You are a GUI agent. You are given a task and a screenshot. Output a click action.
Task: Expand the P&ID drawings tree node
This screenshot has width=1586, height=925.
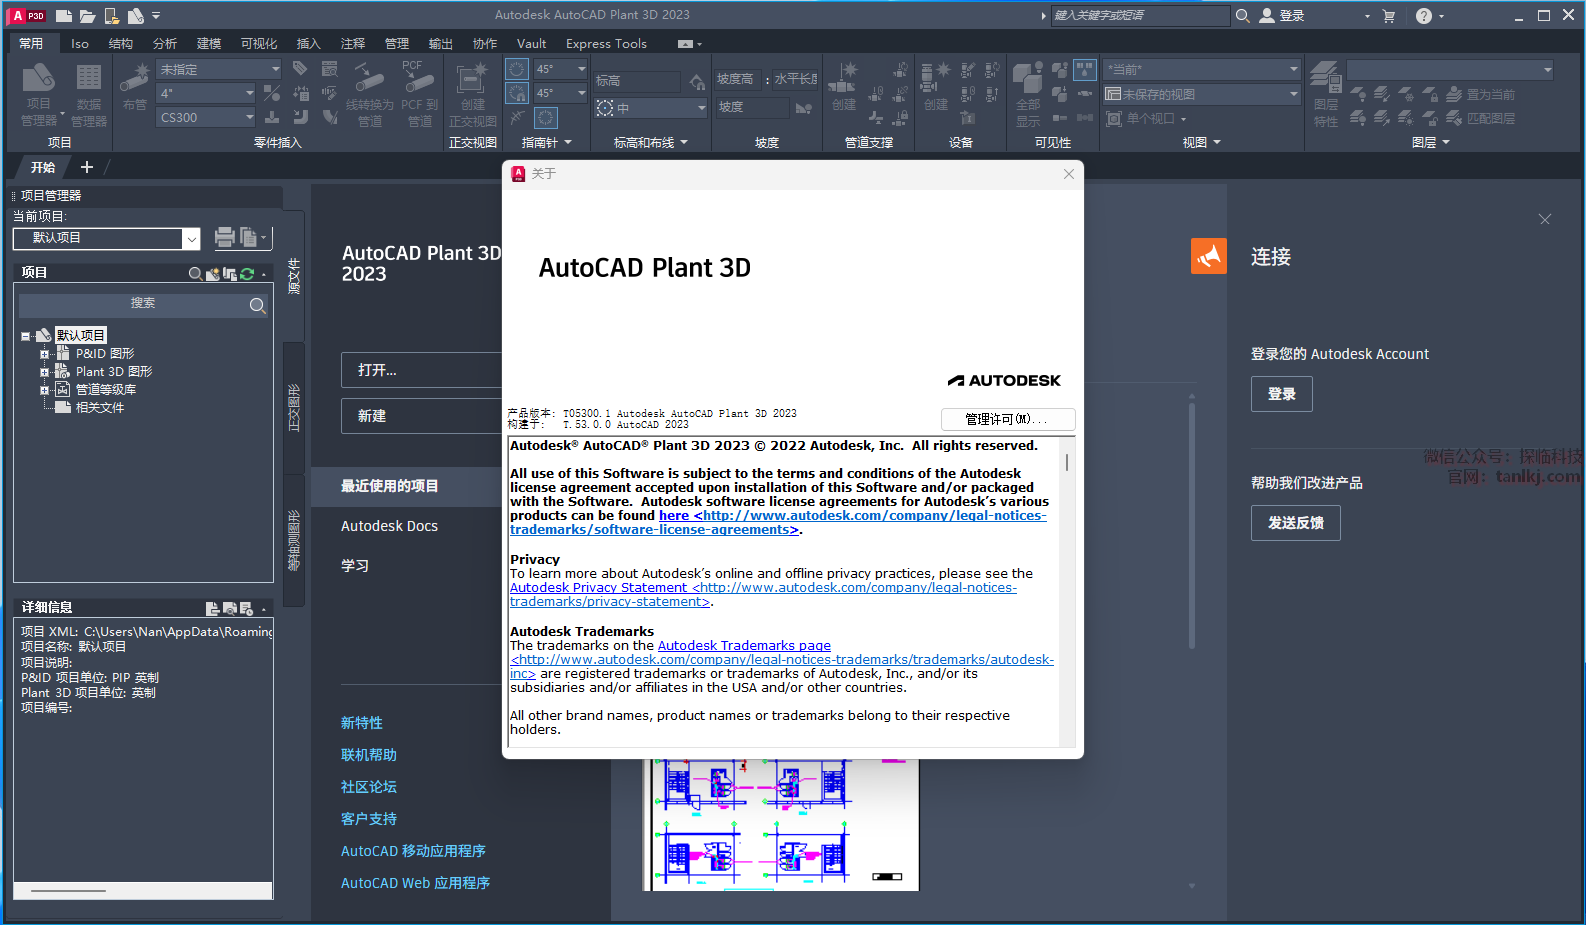click(44, 354)
